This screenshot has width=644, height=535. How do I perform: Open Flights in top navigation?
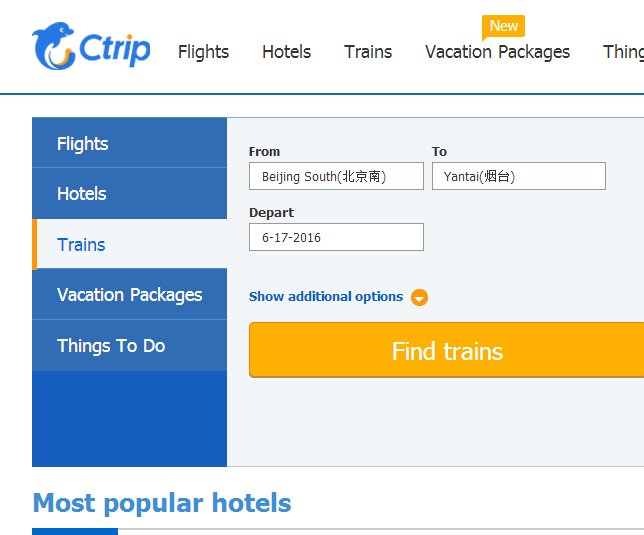pos(203,52)
